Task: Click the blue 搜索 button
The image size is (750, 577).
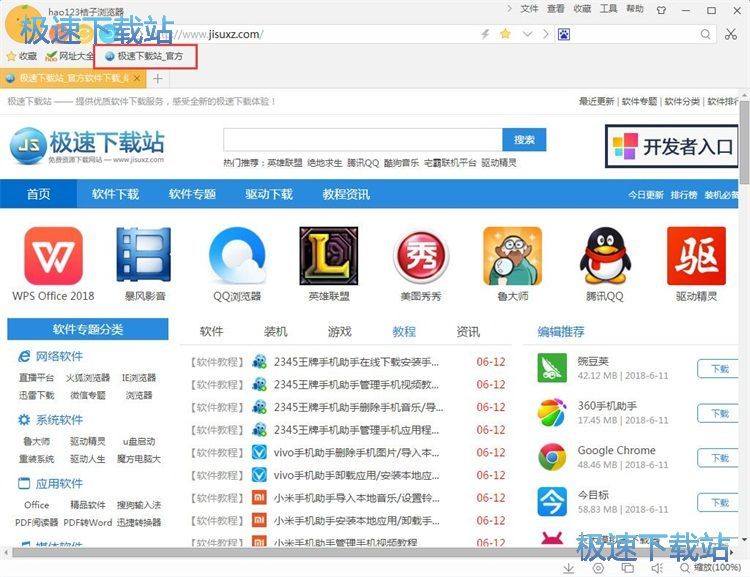Action: (524, 140)
